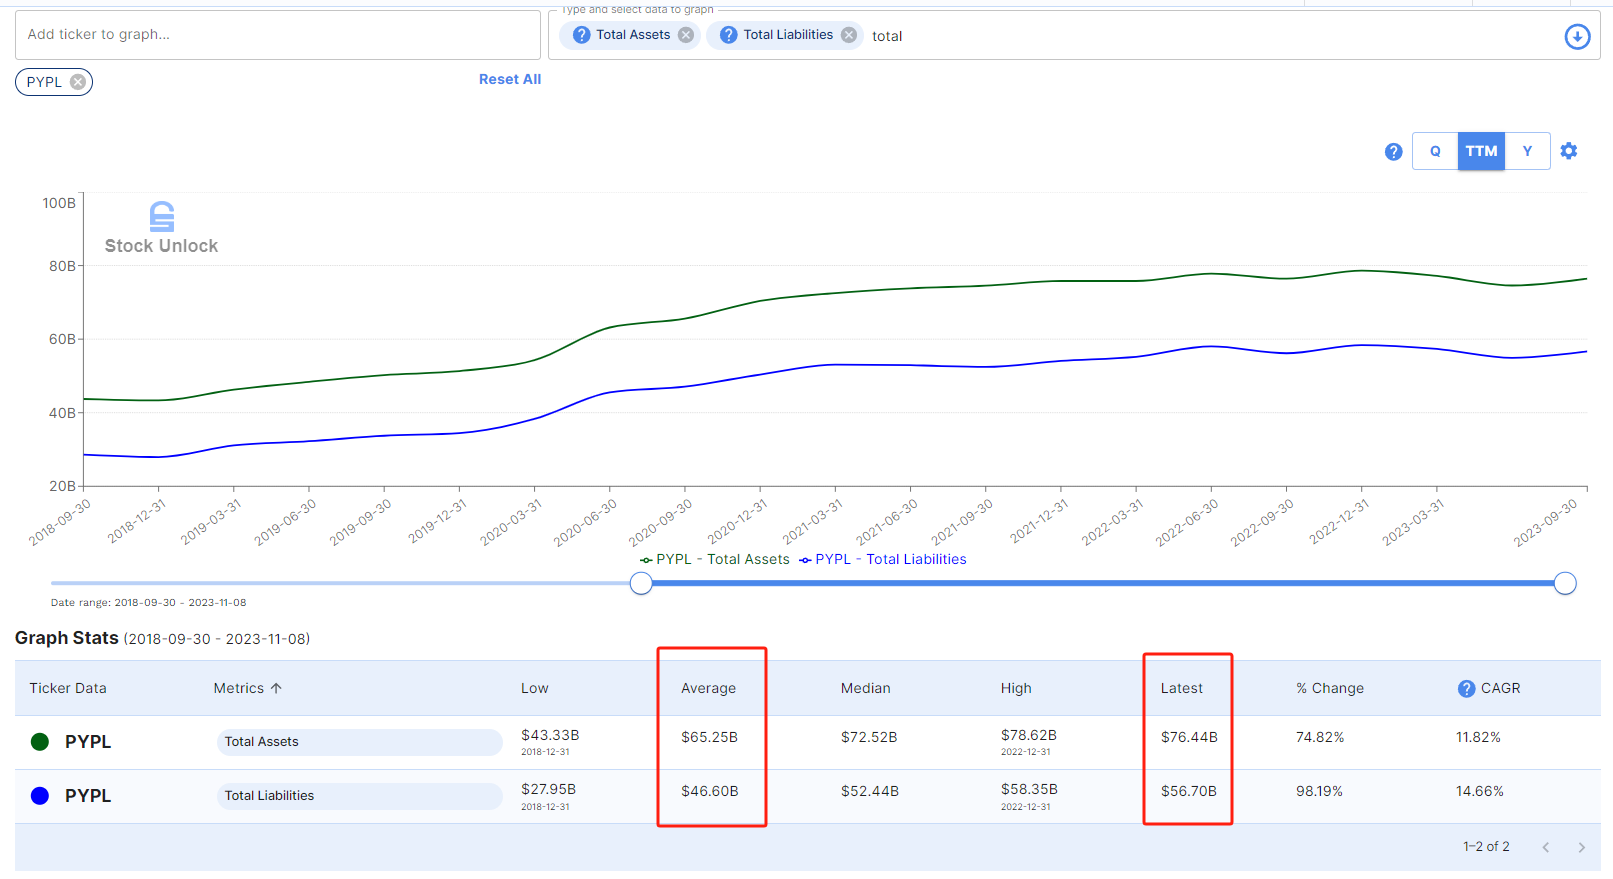Click Reset All link

click(x=510, y=79)
